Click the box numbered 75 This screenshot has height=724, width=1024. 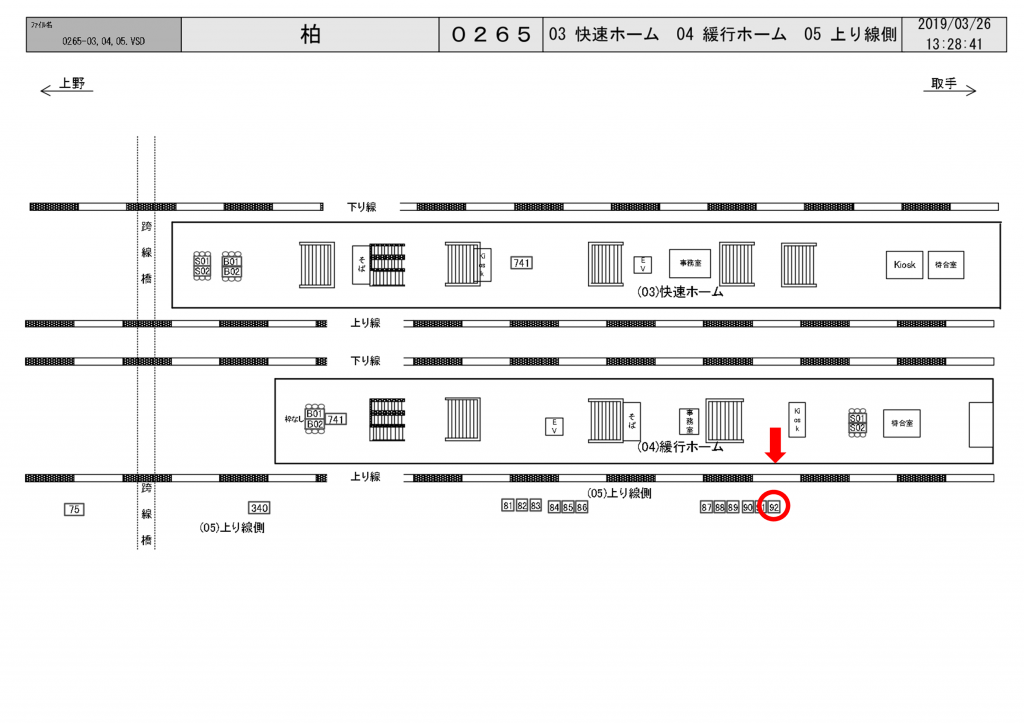pos(74,510)
